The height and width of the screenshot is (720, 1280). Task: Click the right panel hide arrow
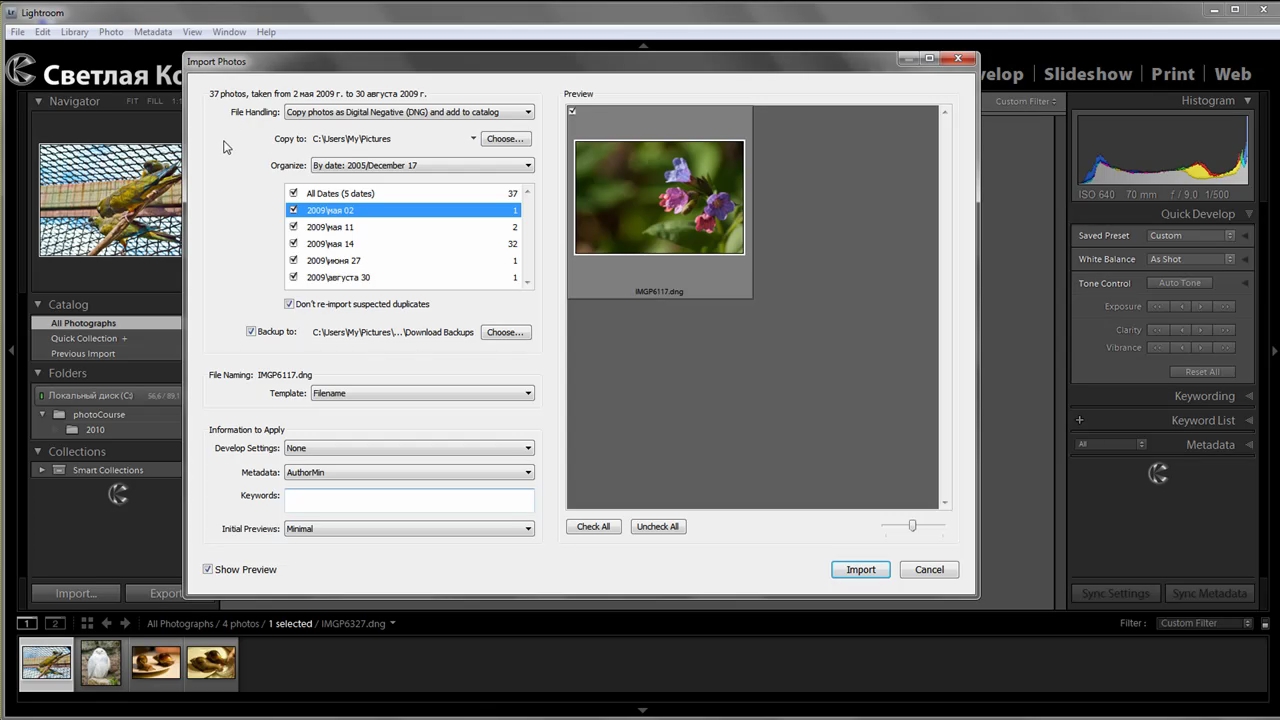pos(1274,351)
